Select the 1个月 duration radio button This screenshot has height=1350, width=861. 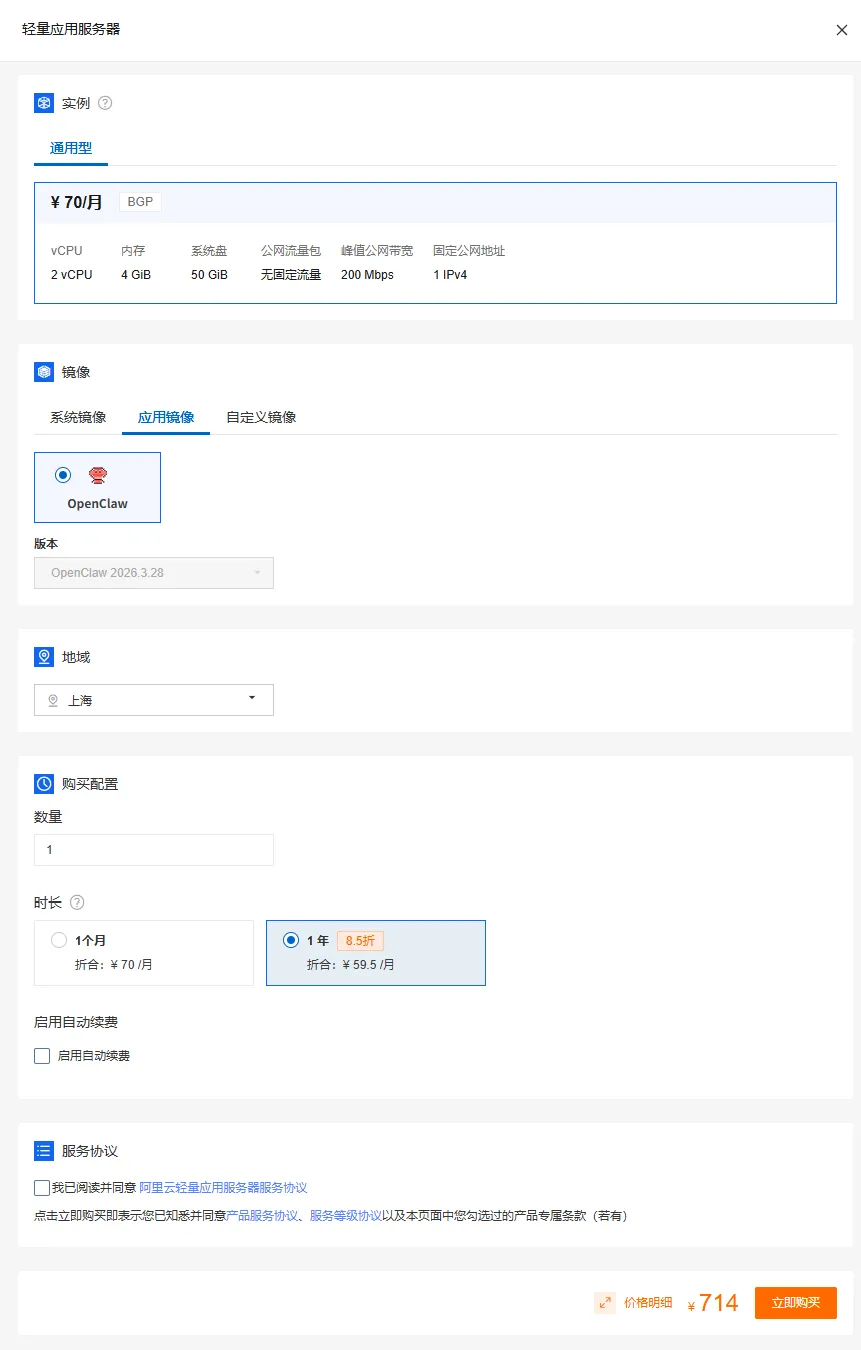pos(59,940)
